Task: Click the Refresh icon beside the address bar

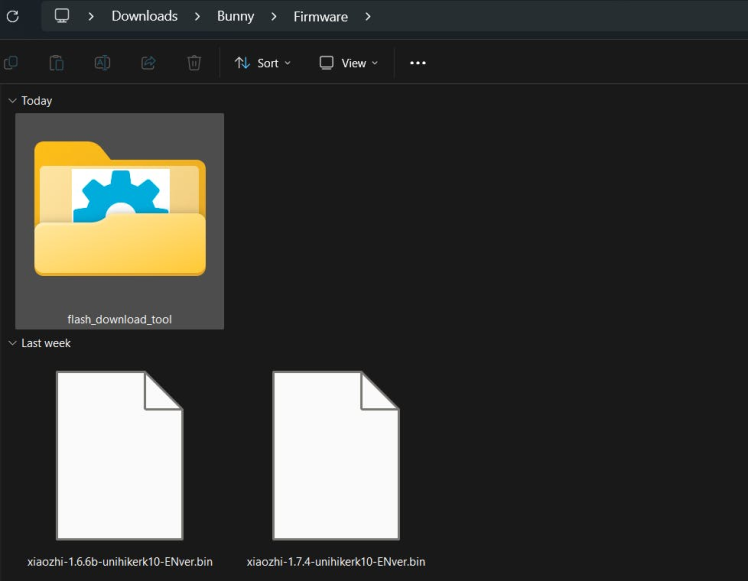Action: pyautogui.click(x=13, y=16)
